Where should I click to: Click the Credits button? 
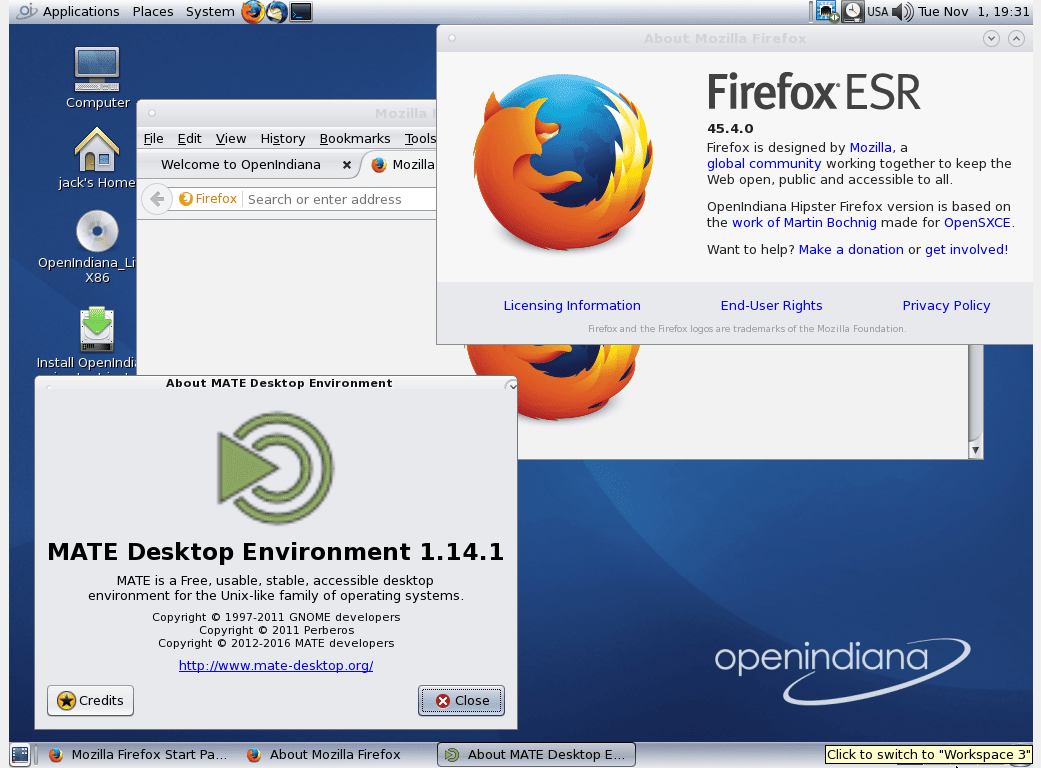90,700
